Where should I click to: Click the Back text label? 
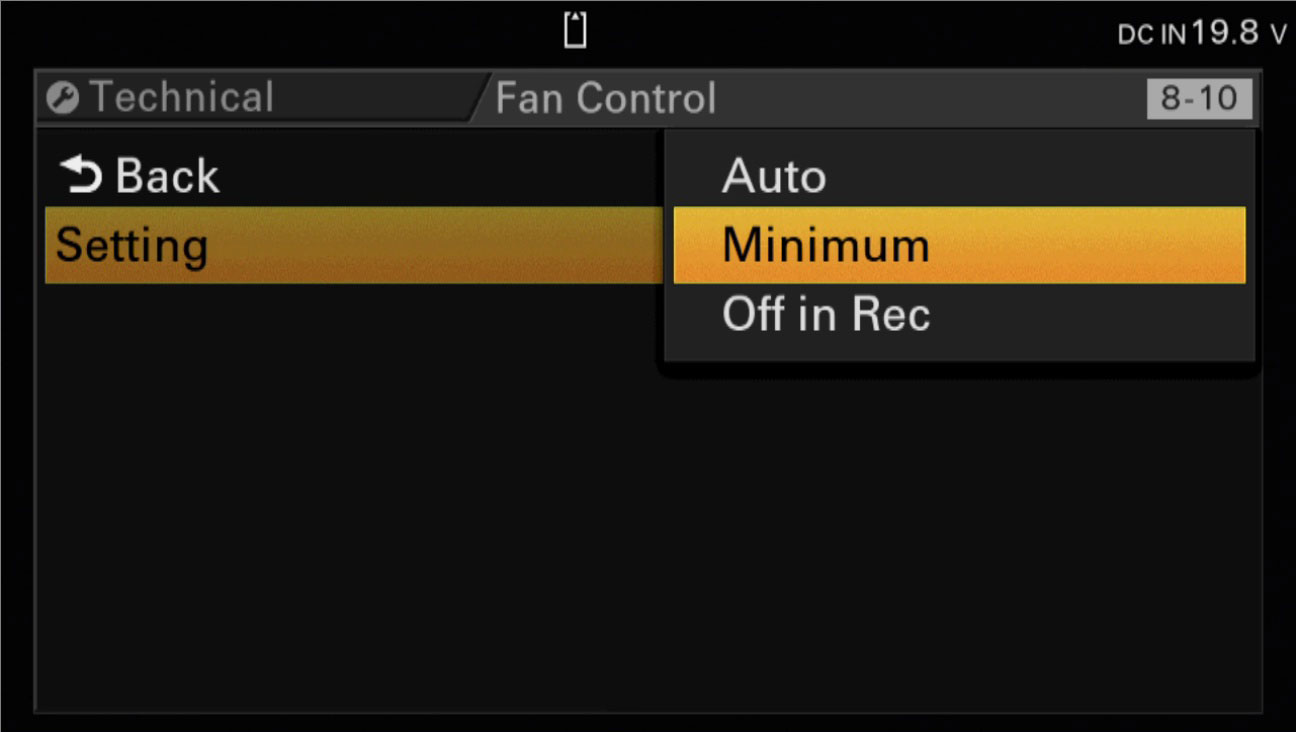coord(167,176)
